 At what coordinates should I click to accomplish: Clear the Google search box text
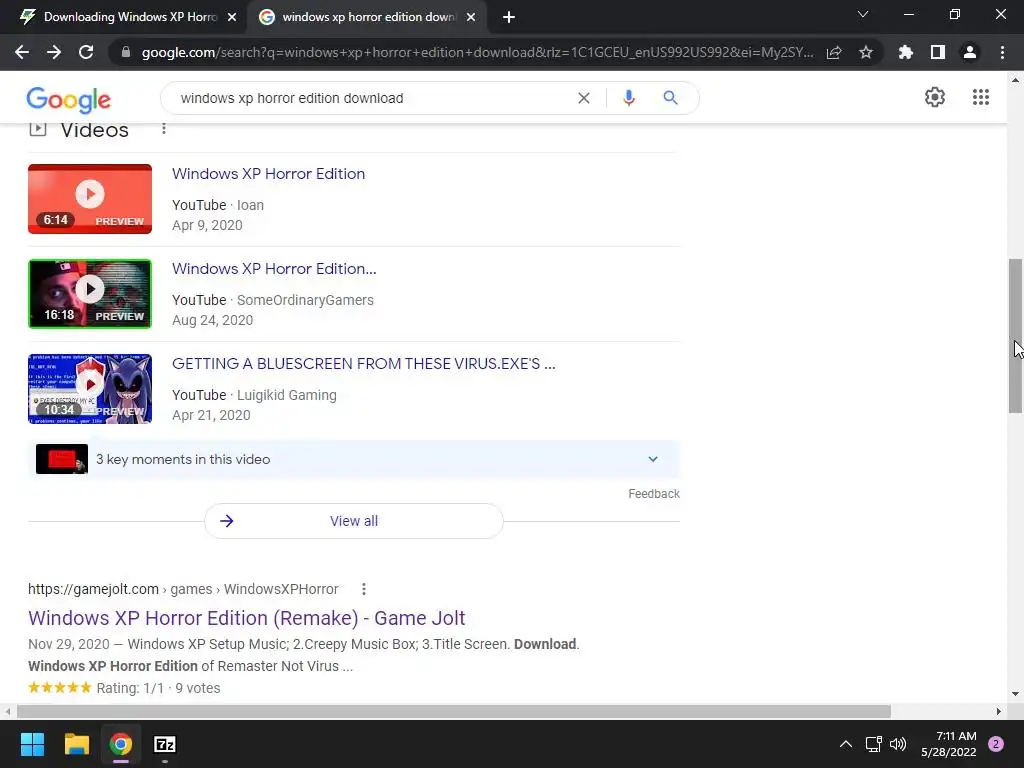pos(584,98)
